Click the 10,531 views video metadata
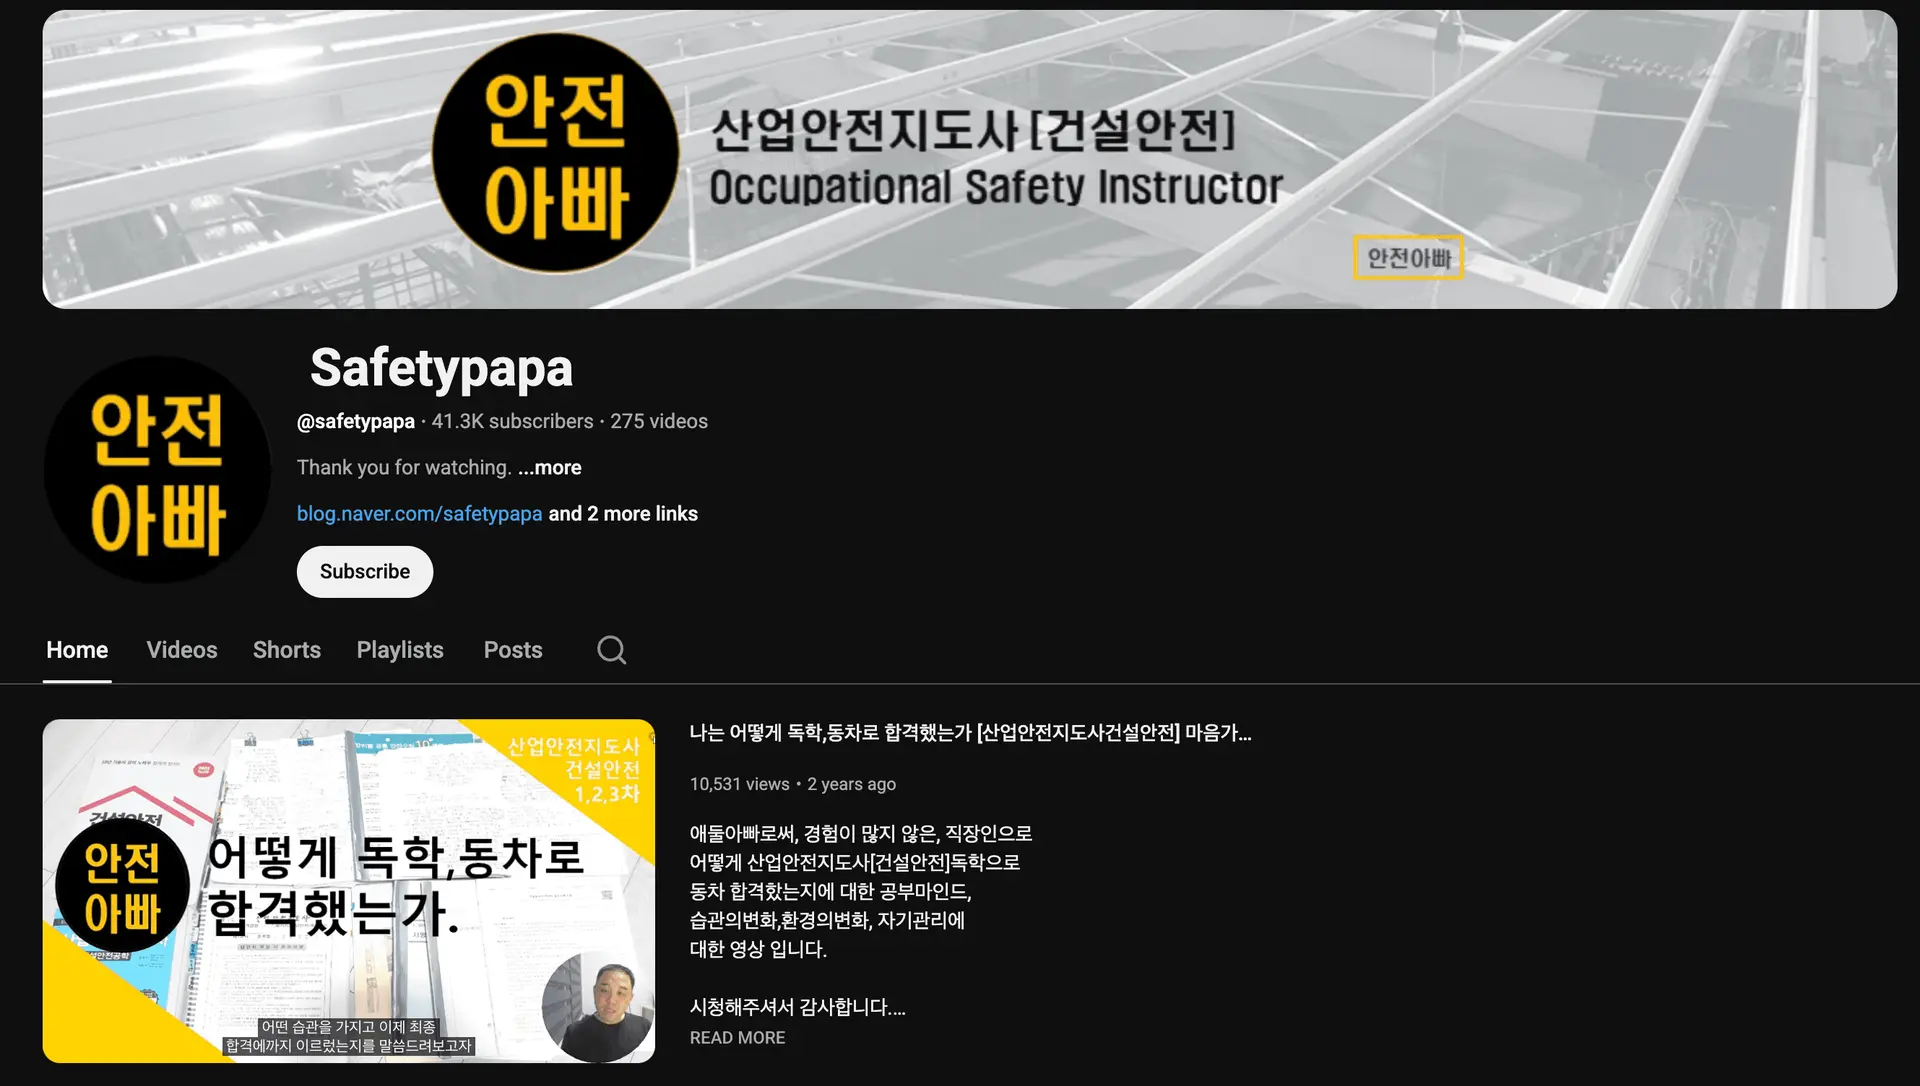The width and height of the screenshot is (1920, 1086). 739,784
